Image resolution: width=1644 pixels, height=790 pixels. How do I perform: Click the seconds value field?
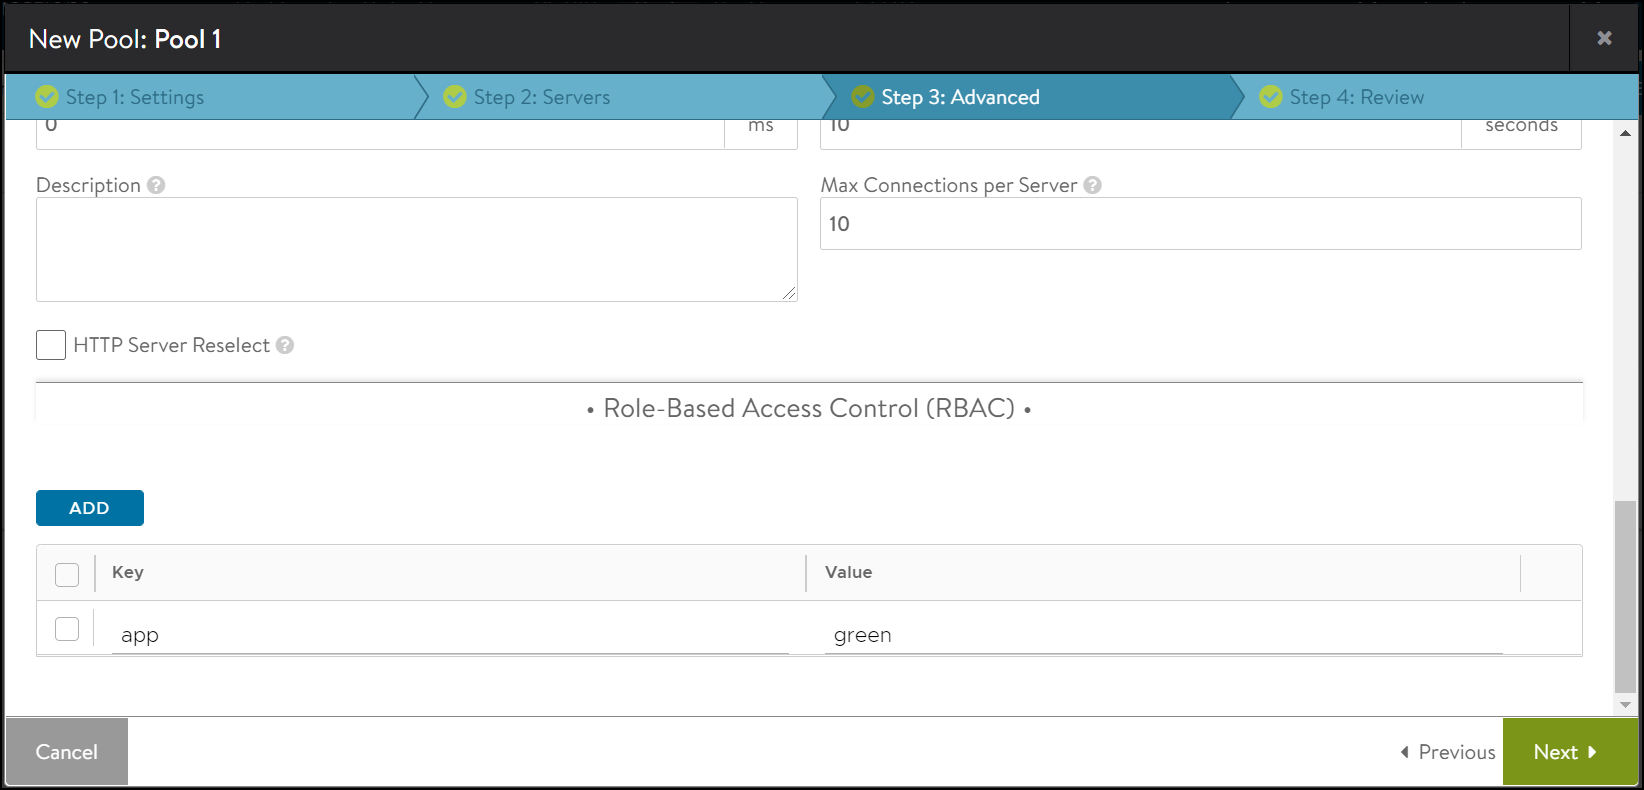(1141, 134)
